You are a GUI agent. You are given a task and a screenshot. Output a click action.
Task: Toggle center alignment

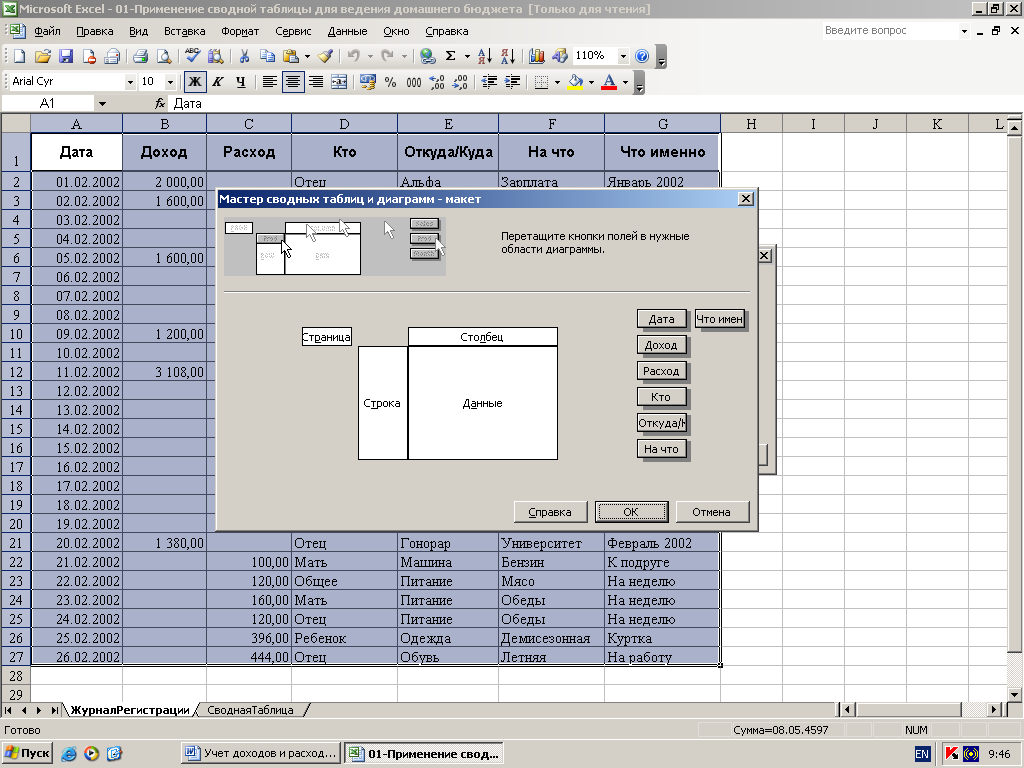click(x=293, y=82)
